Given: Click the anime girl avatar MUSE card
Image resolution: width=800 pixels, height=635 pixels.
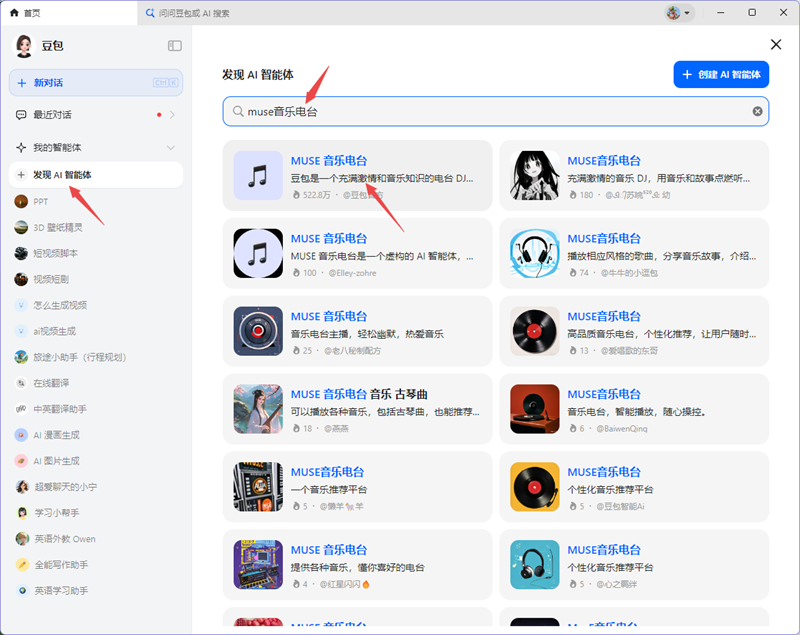Looking at the screenshot, I should coord(535,175).
